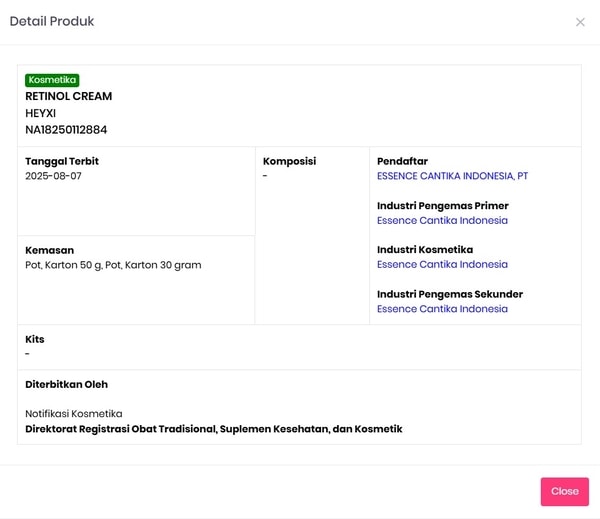Open the Industri Kosmetika company link
The image size is (600, 519).
click(x=442, y=265)
